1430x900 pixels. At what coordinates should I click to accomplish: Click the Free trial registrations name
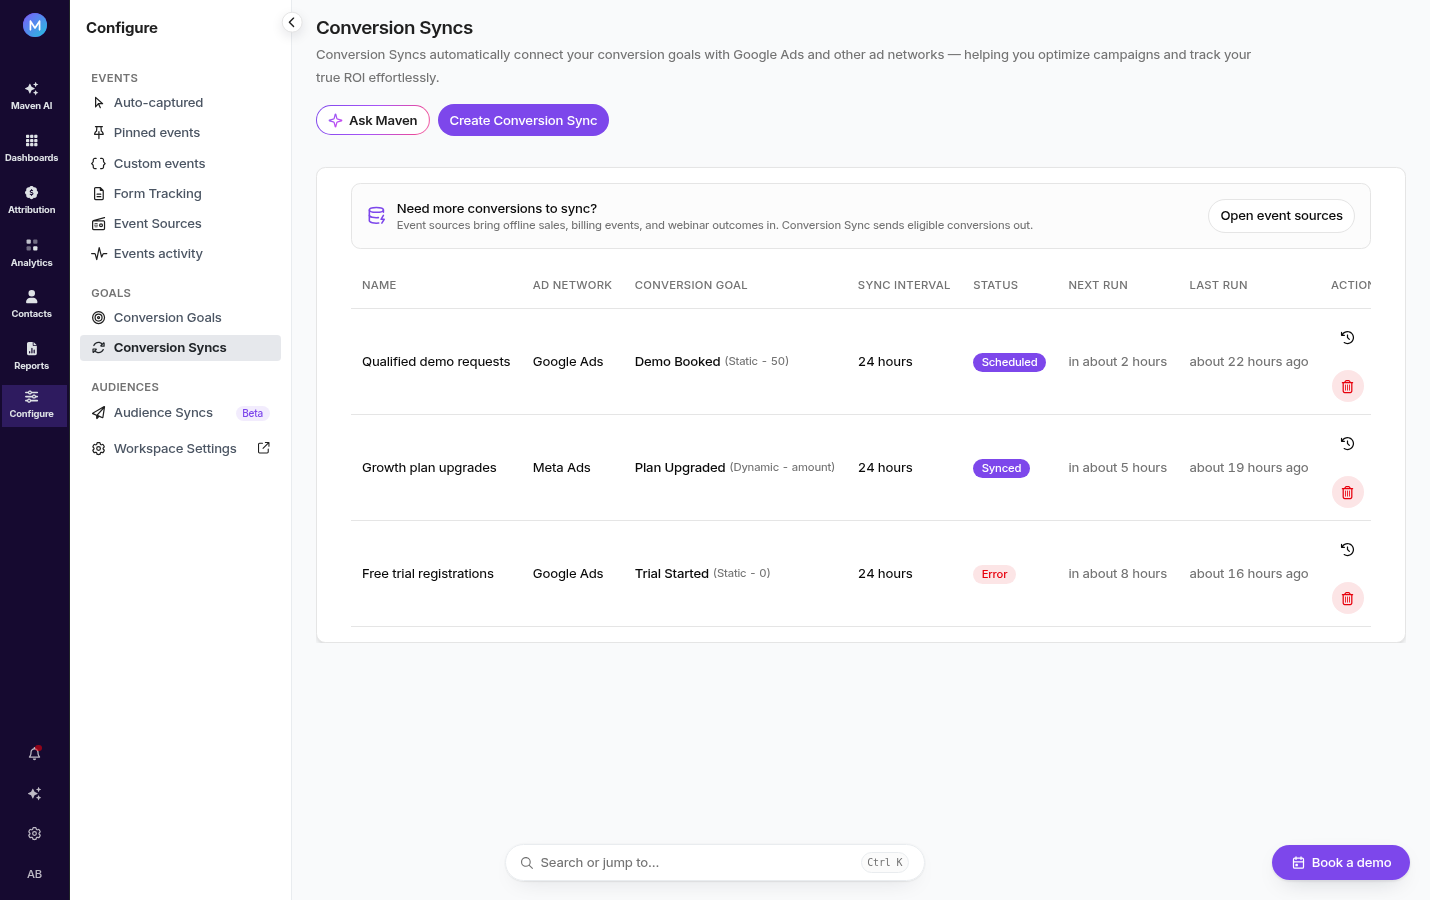point(428,574)
